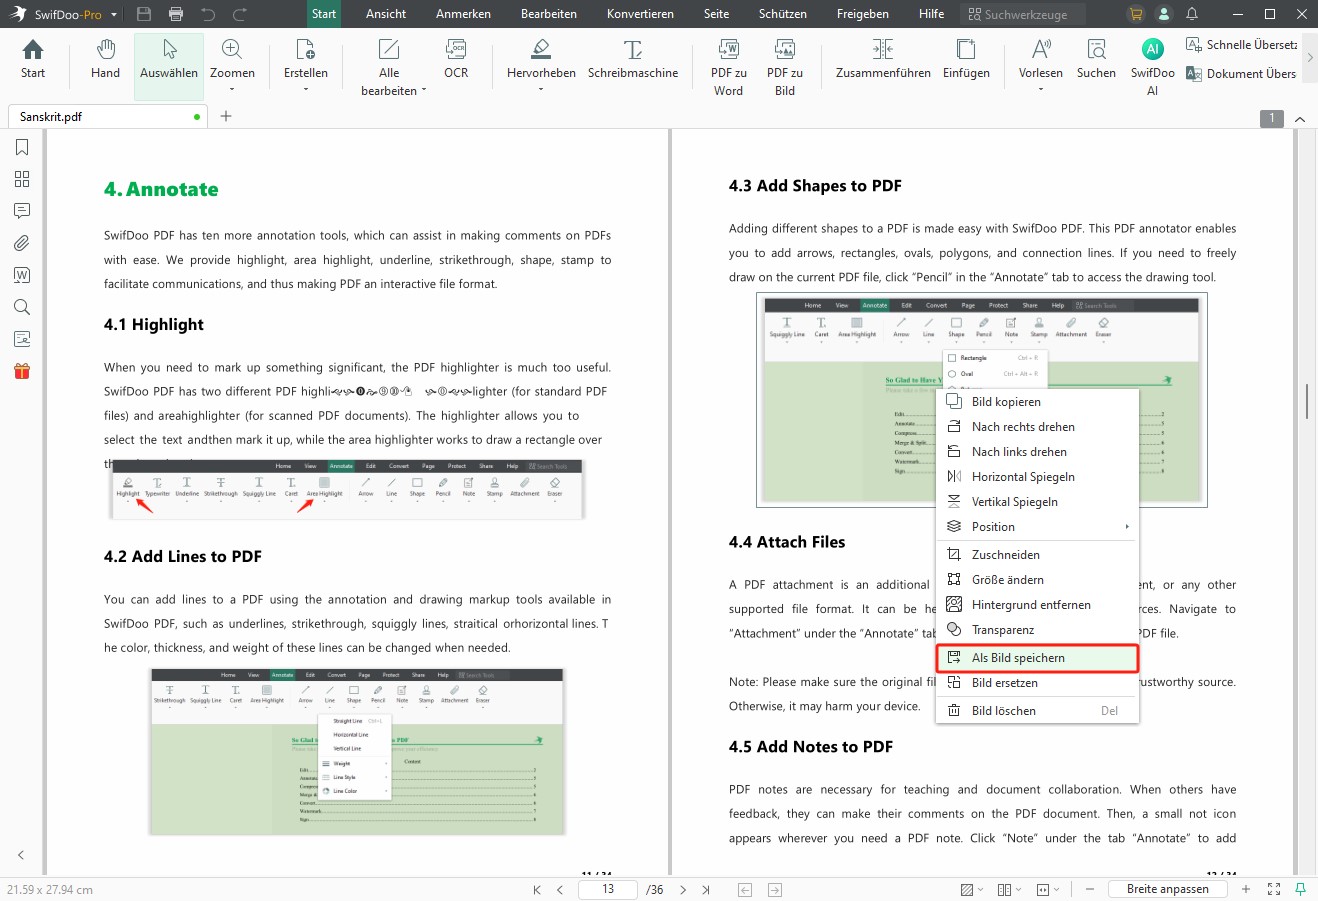Open the Erstellen dropdown
The width and height of the screenshot is (1318, 901).
[x=306, y=64]
